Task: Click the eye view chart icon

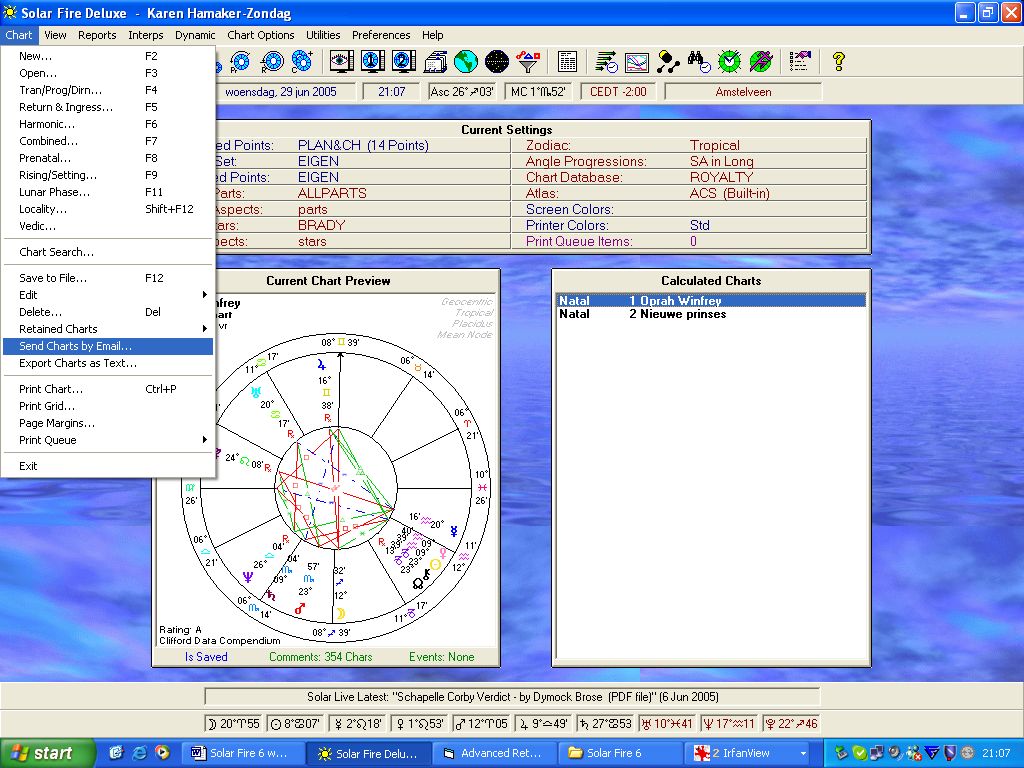Action: click(342, 62)
